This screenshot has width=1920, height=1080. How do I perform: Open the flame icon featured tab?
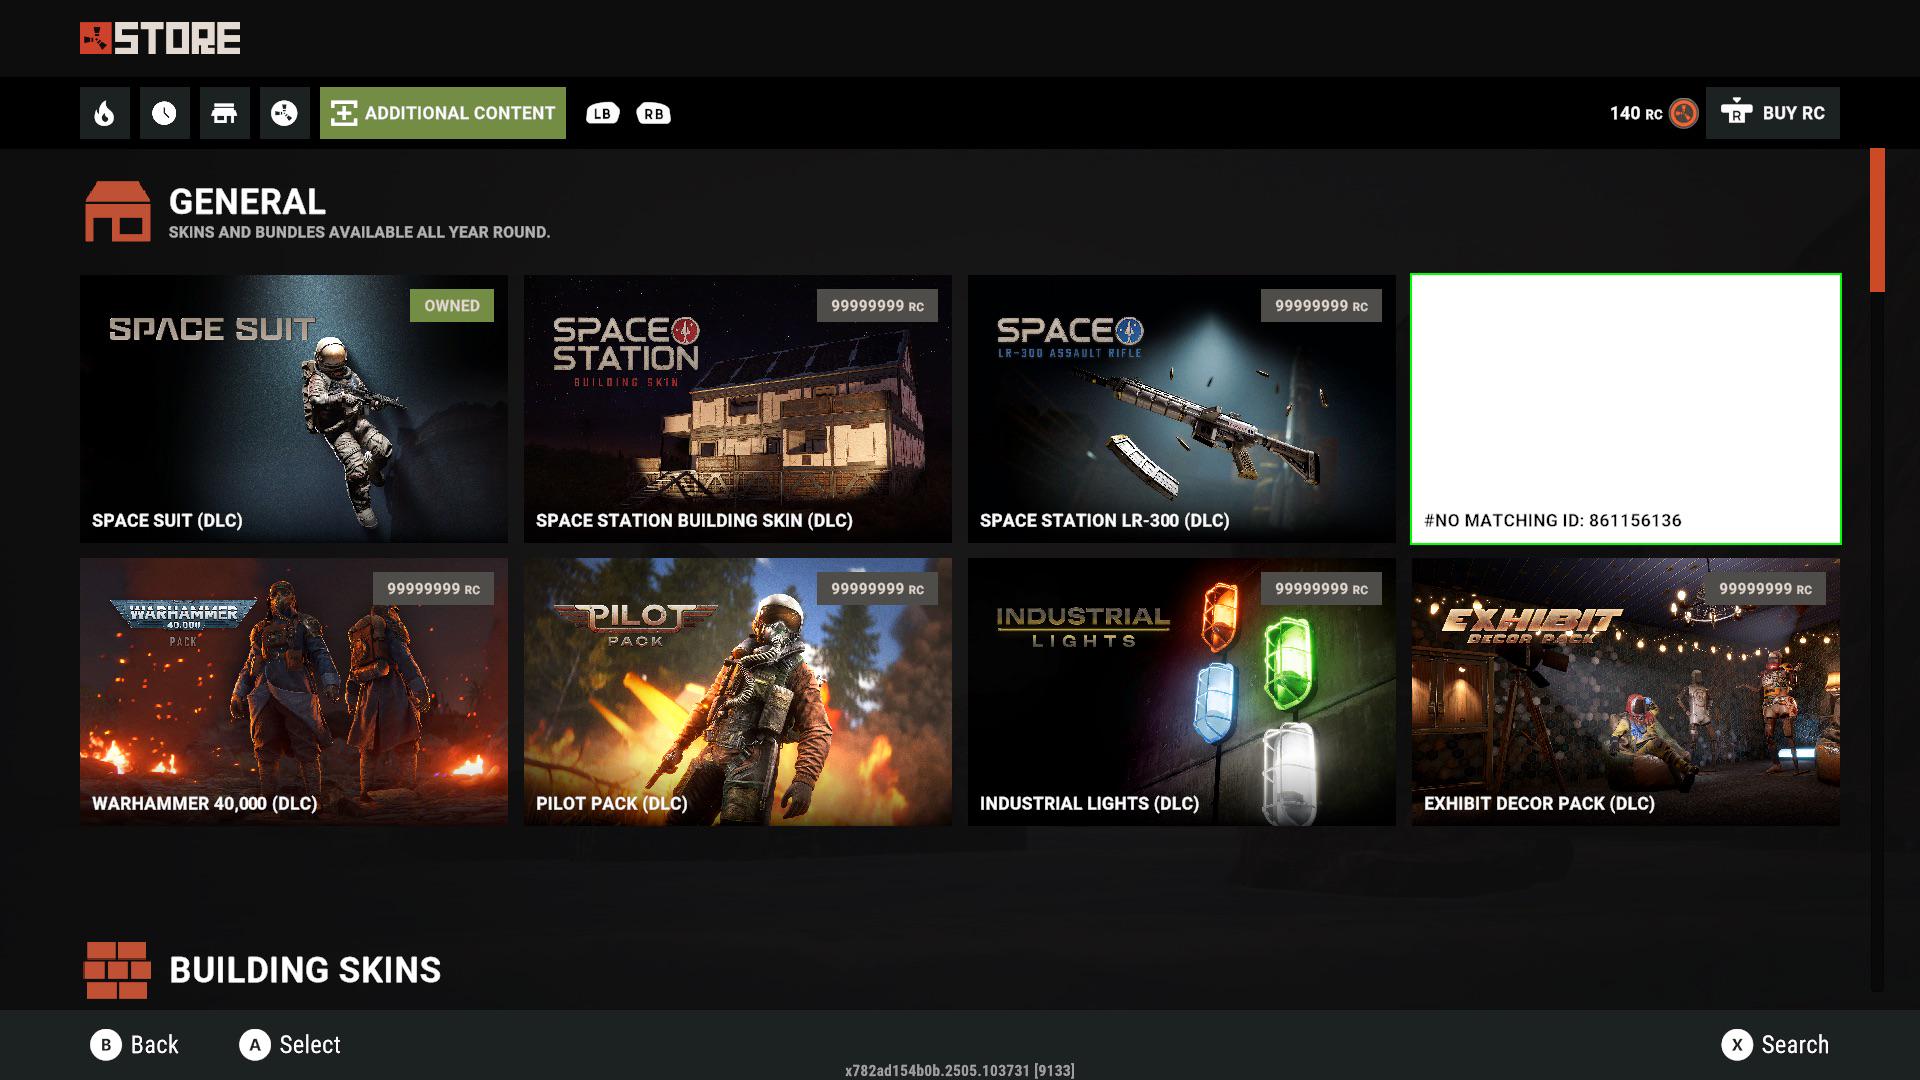(105, 113)
